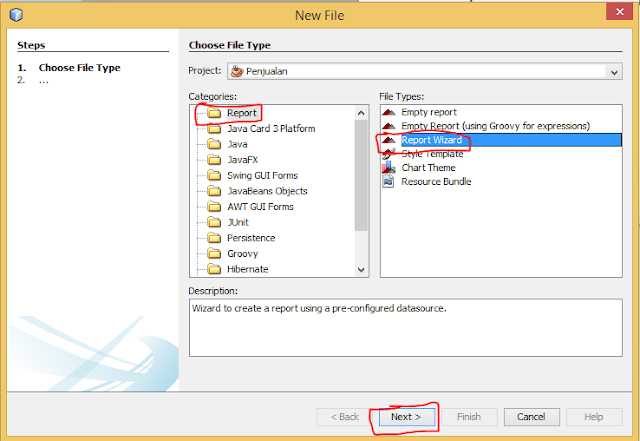Select Swing GUI Forms category
Viewport: 640px width, 441px height.
(262, 176)
